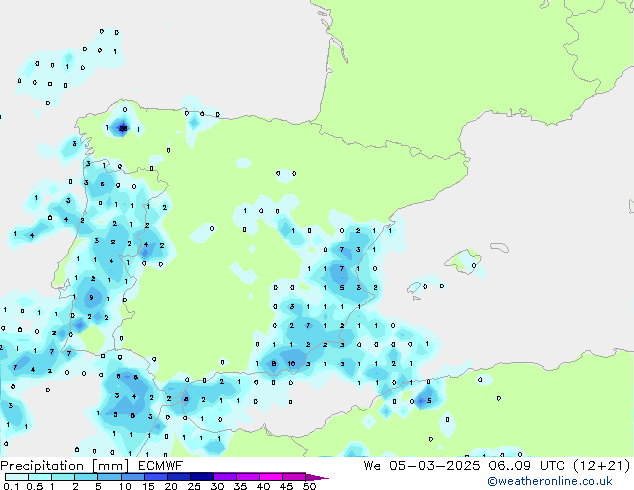Click the '28' precipitation peak in northwest Spain

point(123,129)
